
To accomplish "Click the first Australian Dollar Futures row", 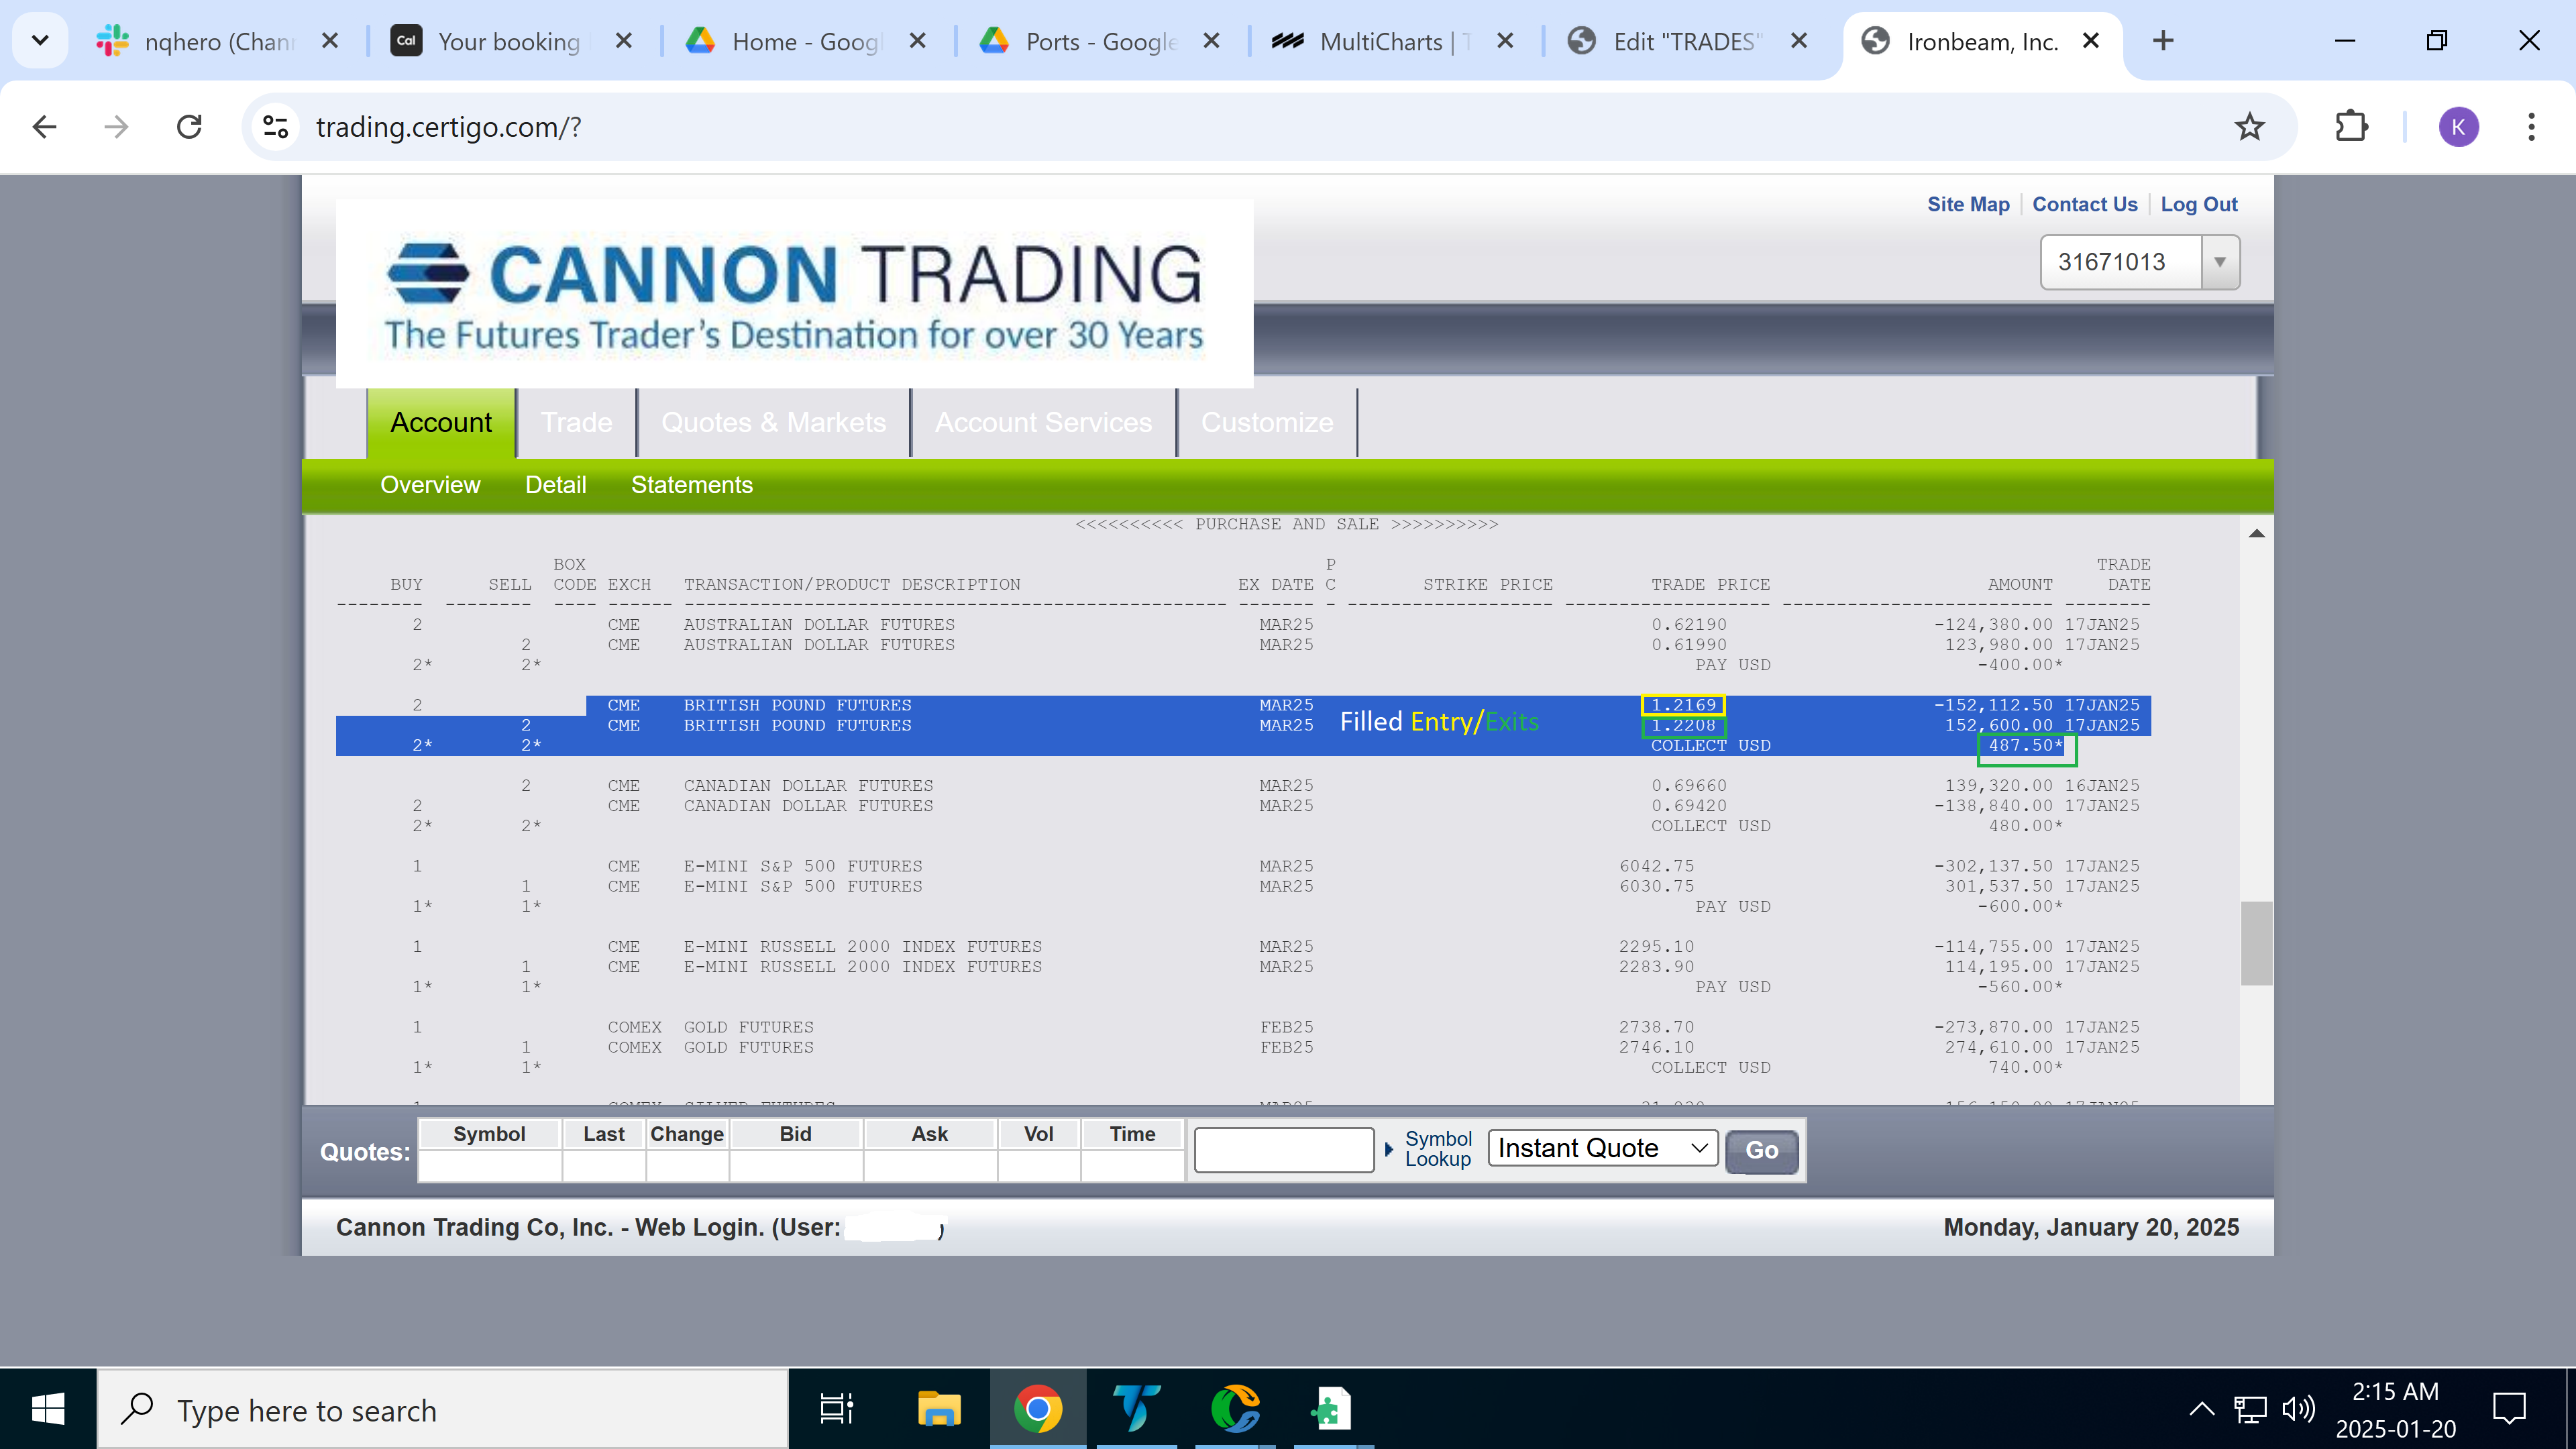I will pos(1243,625).
